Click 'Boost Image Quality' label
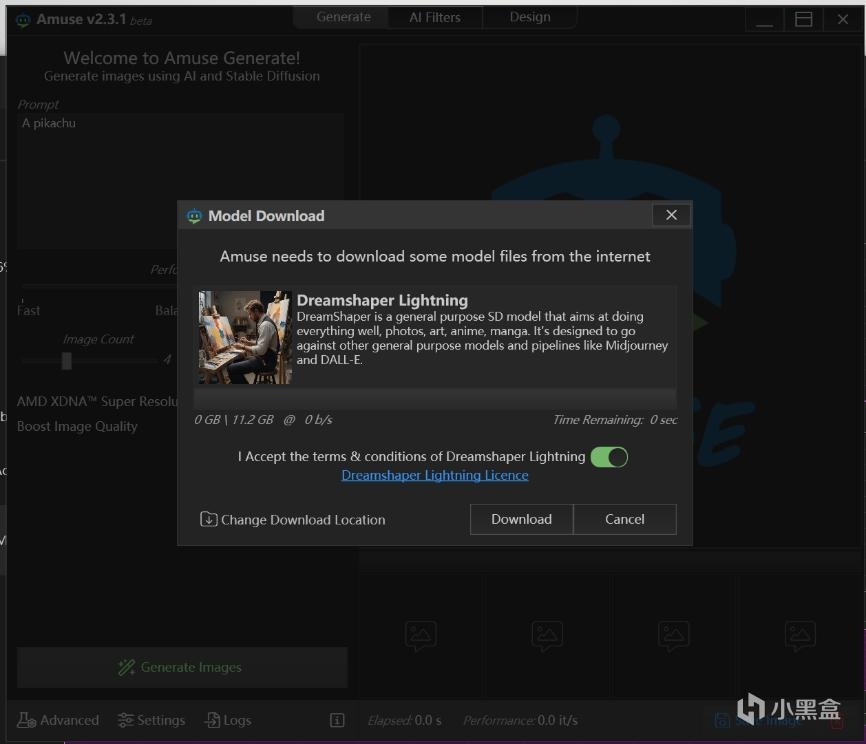Image resolution: width=866 pixels, height=744 pixels. pyautogui.click(x=77, y=426)
